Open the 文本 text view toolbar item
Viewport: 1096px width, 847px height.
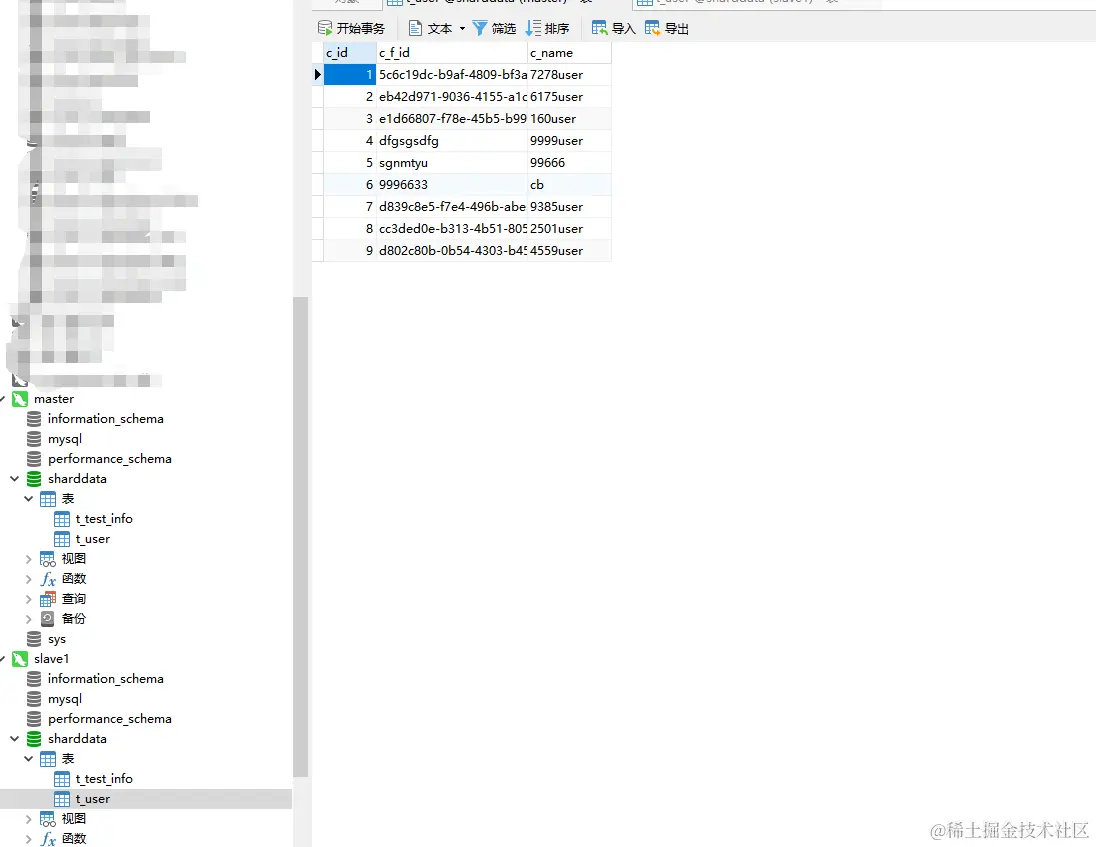431,28
